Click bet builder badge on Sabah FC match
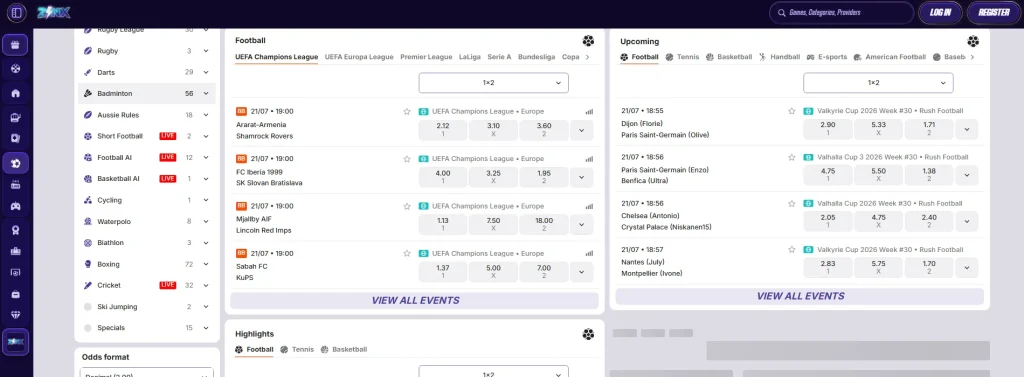 241,253
